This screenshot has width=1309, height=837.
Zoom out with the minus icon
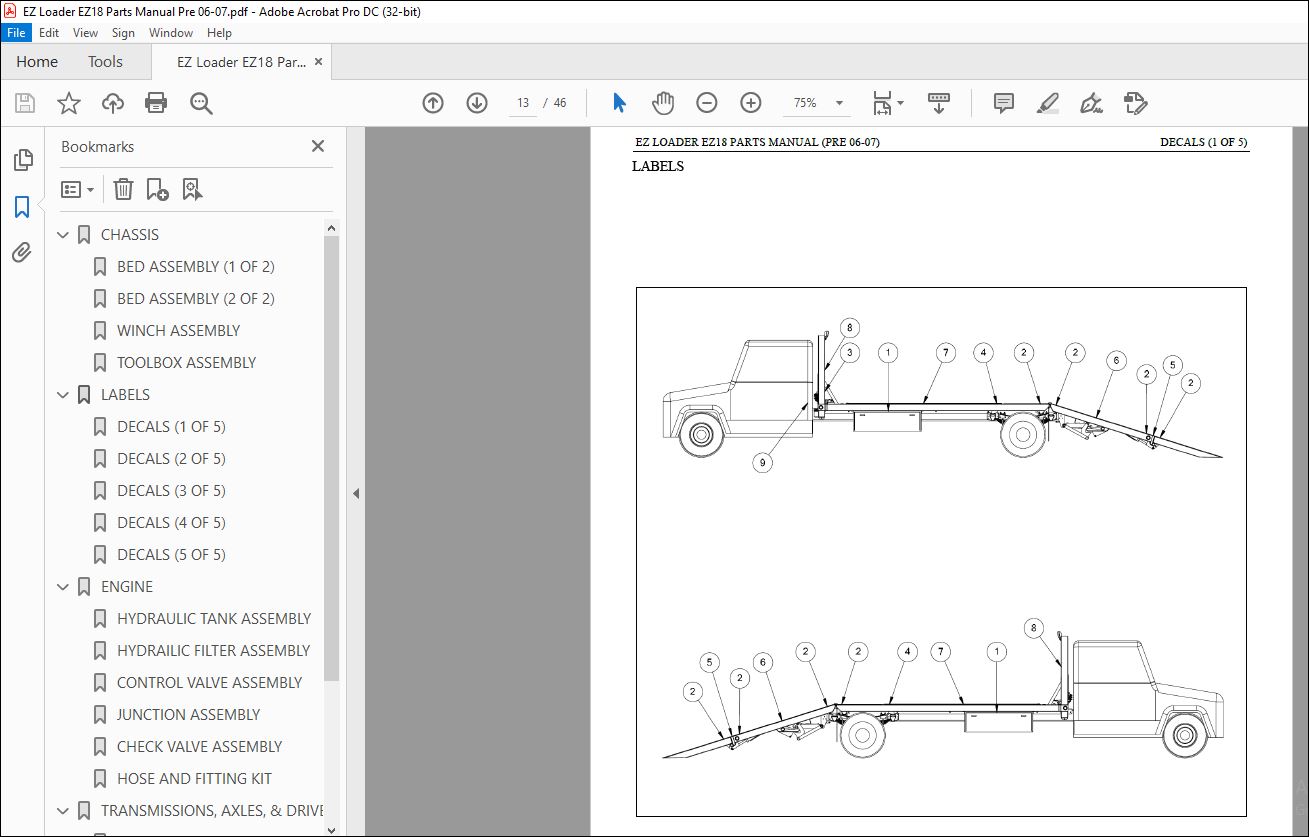707,103
